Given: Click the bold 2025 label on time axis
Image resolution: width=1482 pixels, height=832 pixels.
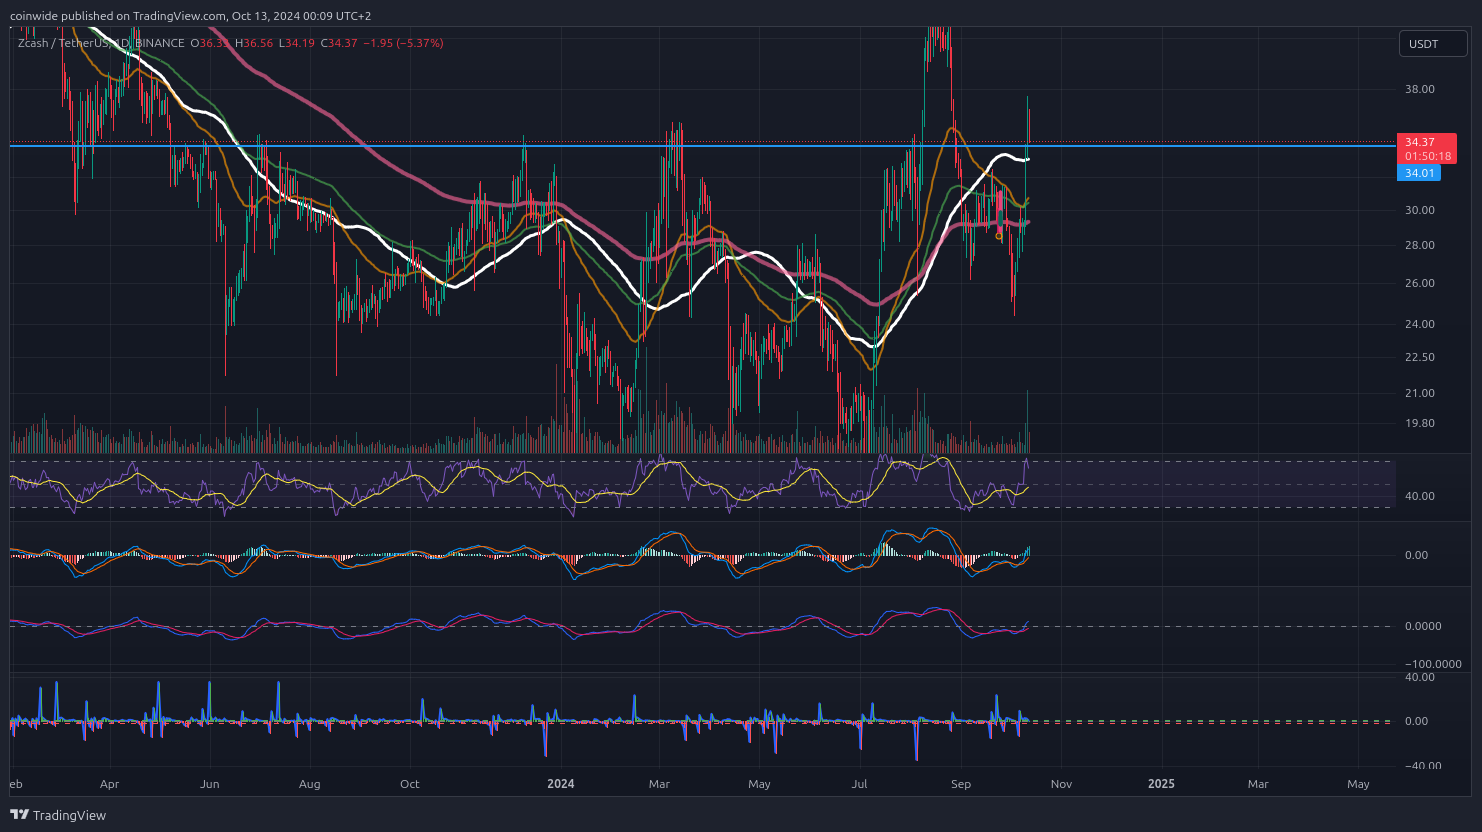Looking at the screenshot, I should tap(1161, 784).
